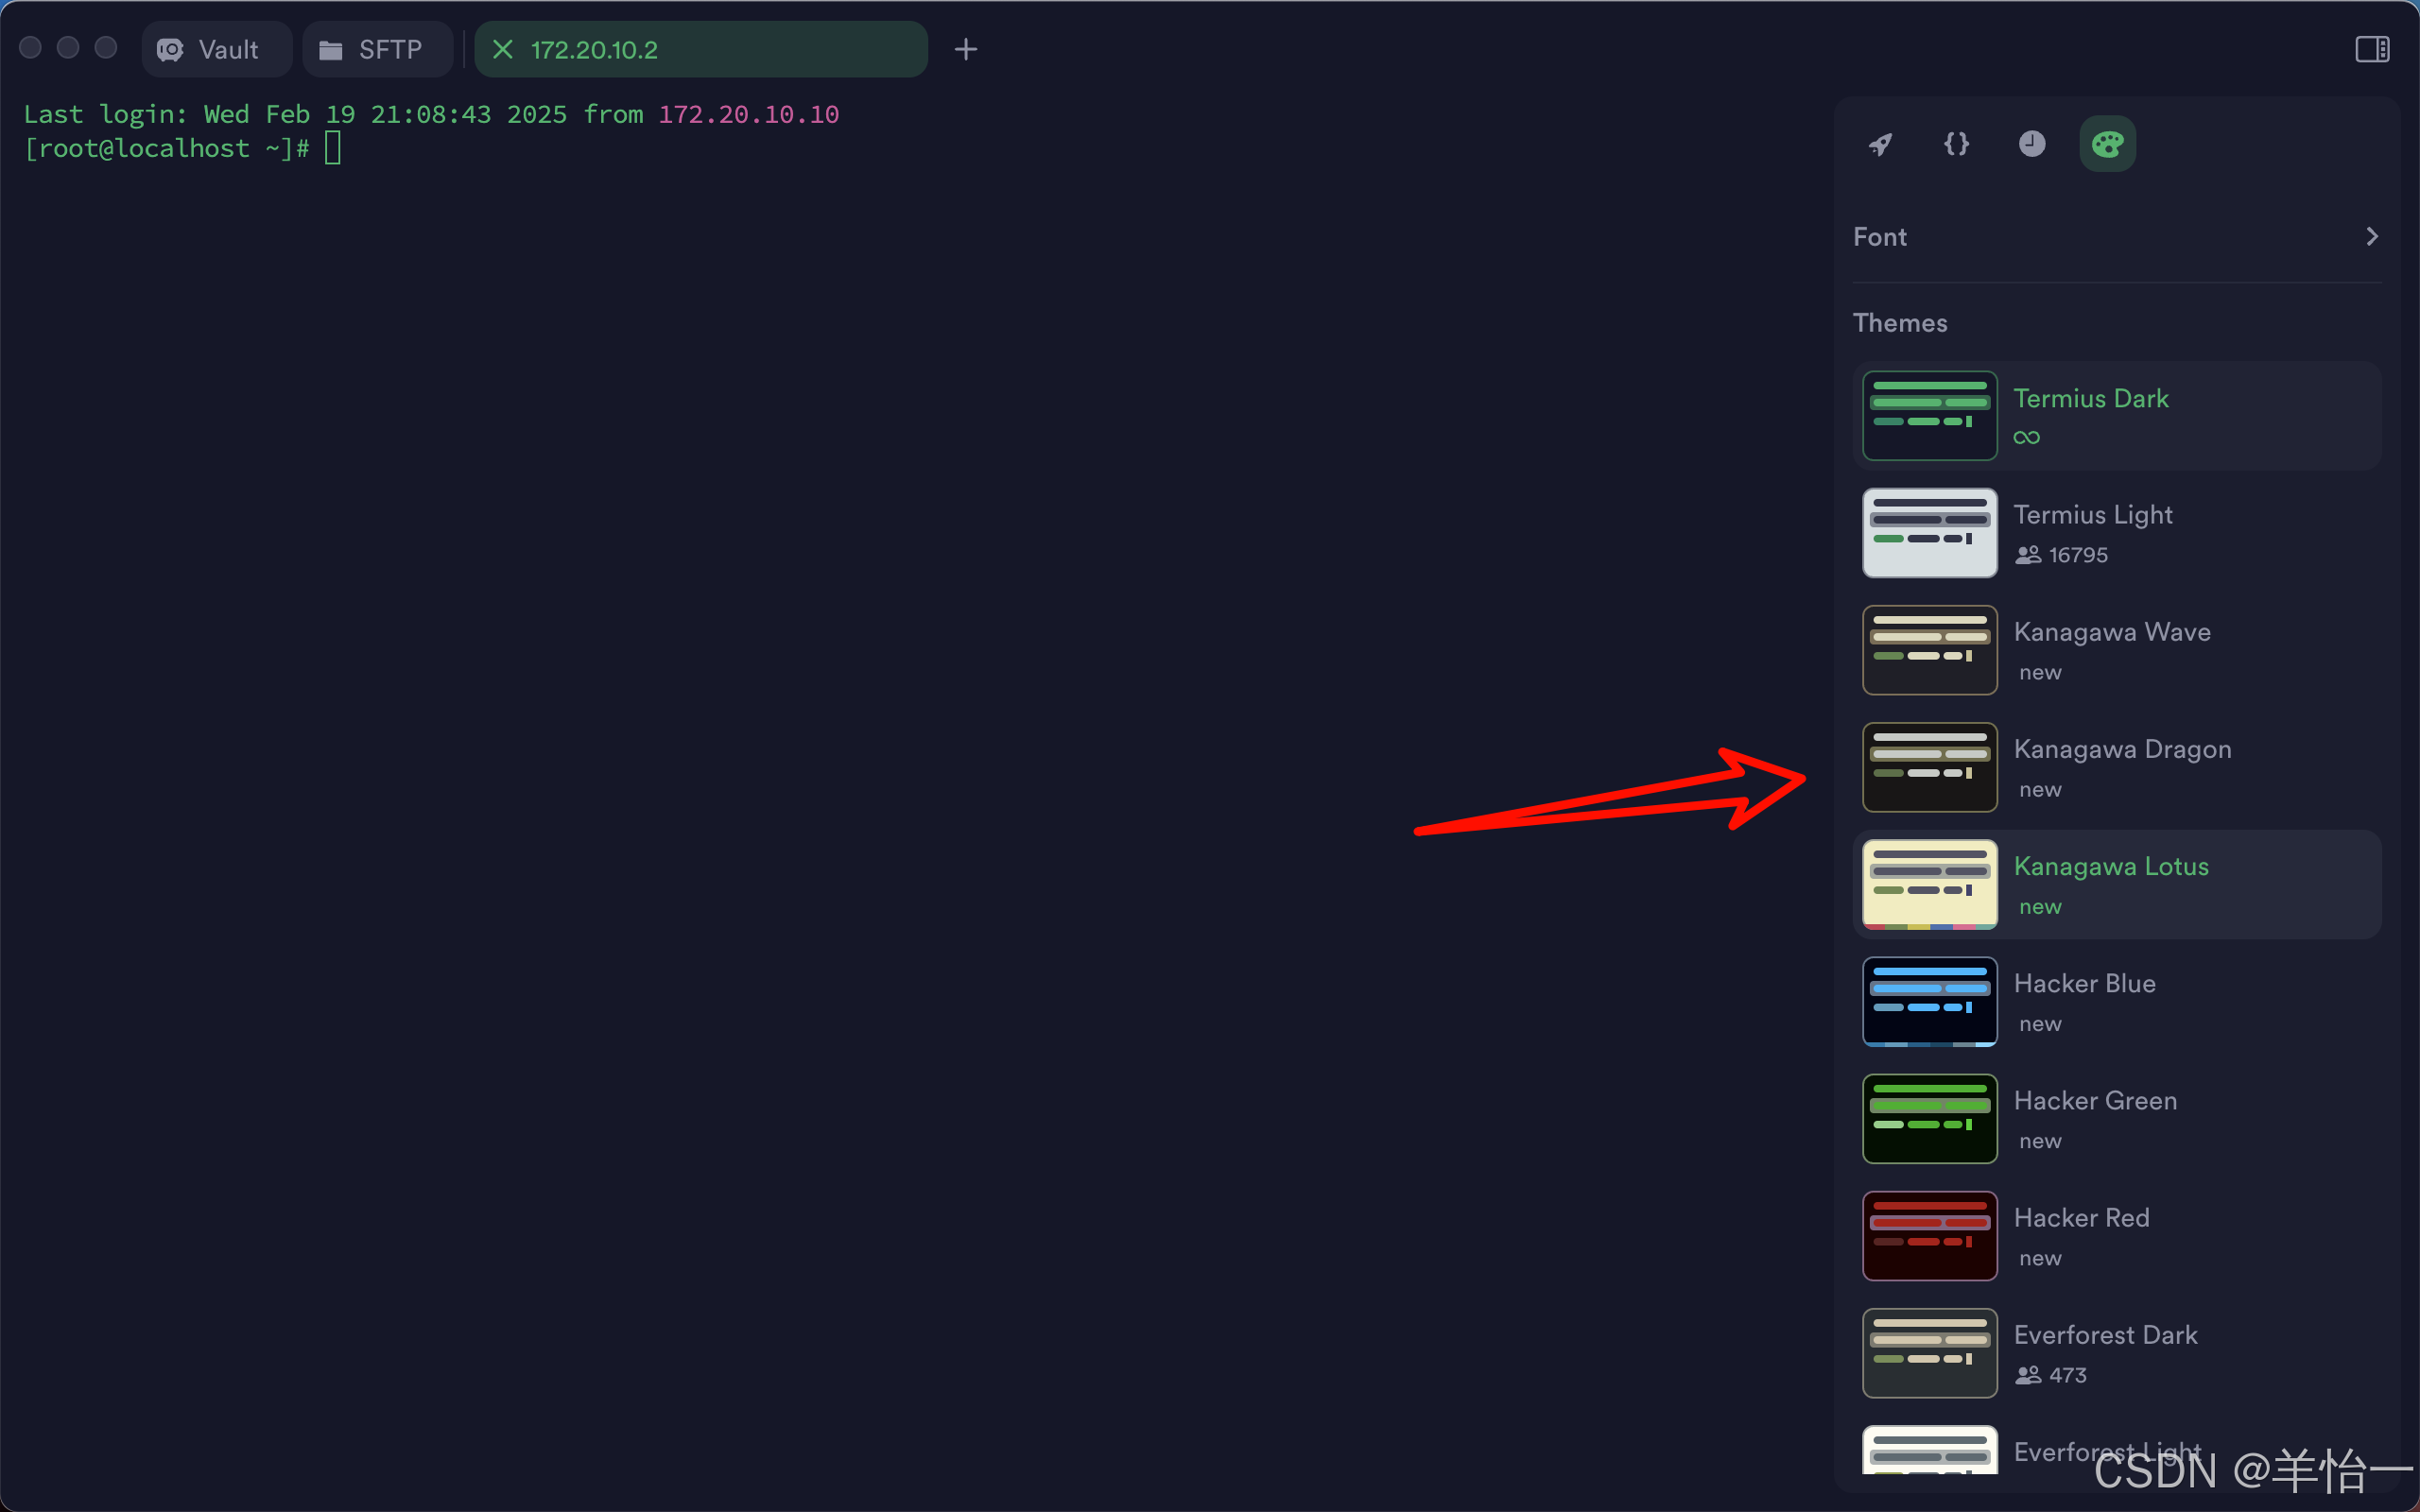2420x1512 pixels.
Task: Open the rocket quick-actions panel icon
Action: click(x=1880, y=144)
